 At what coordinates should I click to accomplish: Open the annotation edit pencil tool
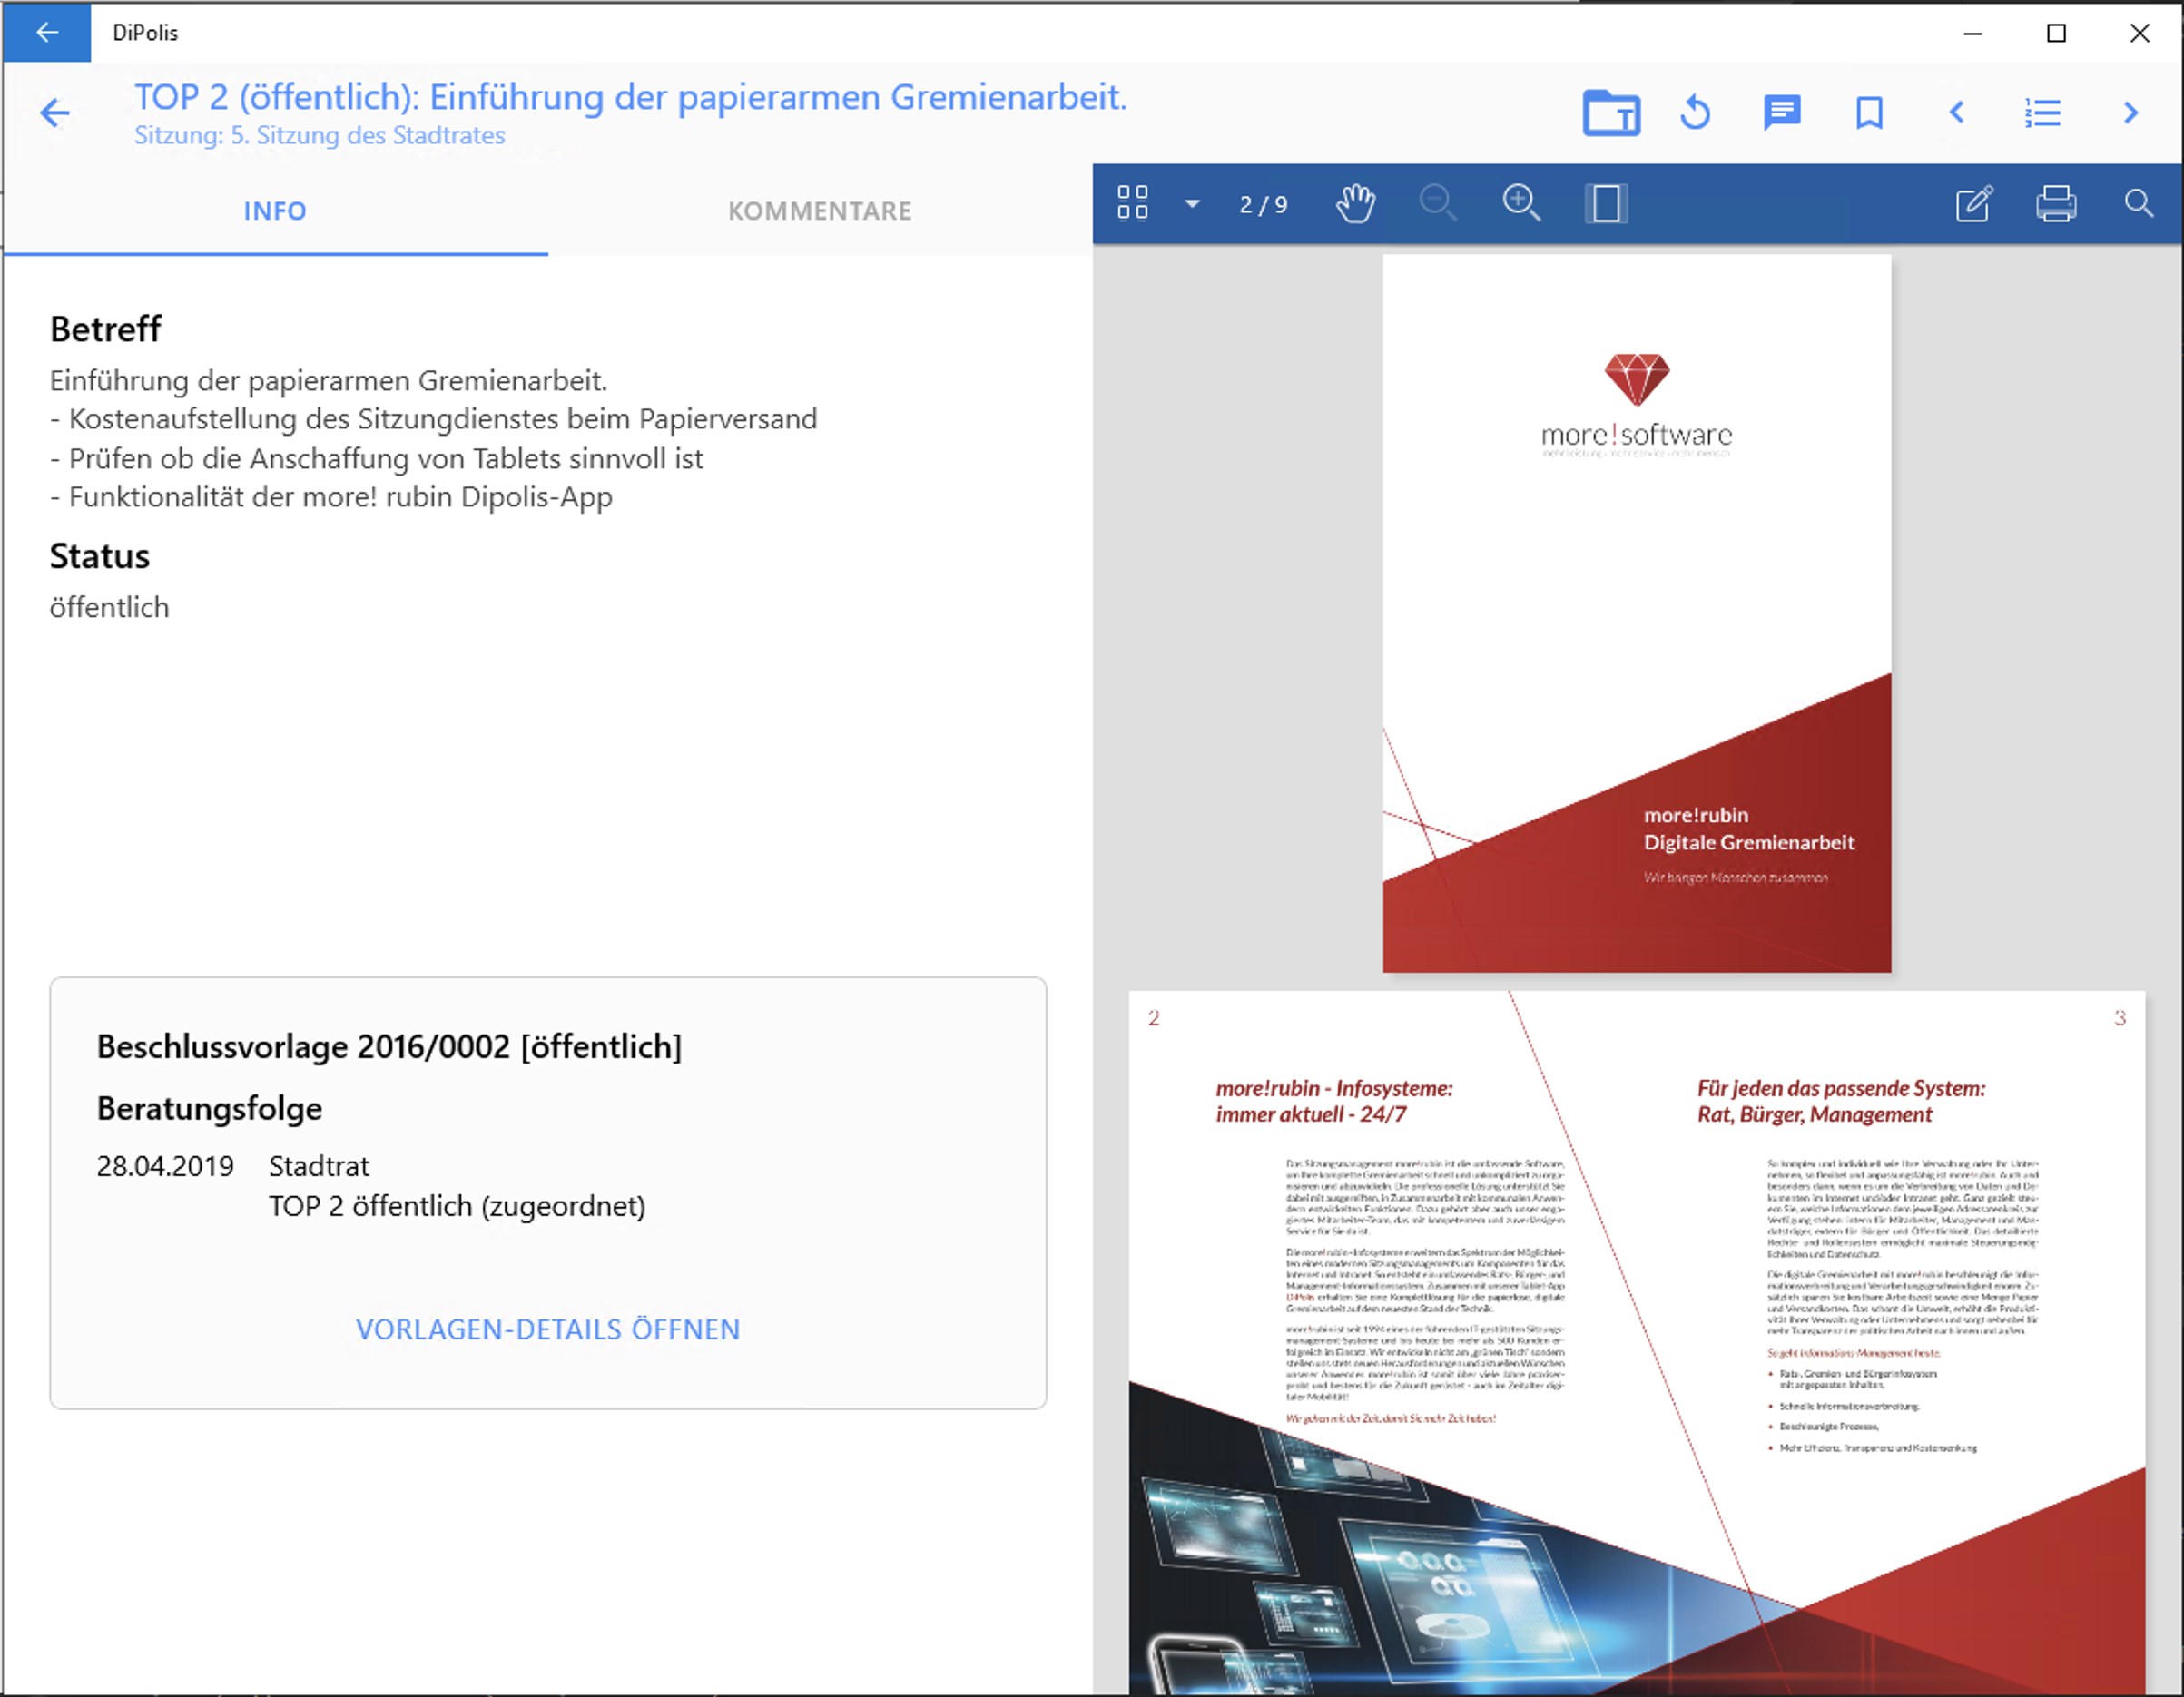(x=1973, y=204)
